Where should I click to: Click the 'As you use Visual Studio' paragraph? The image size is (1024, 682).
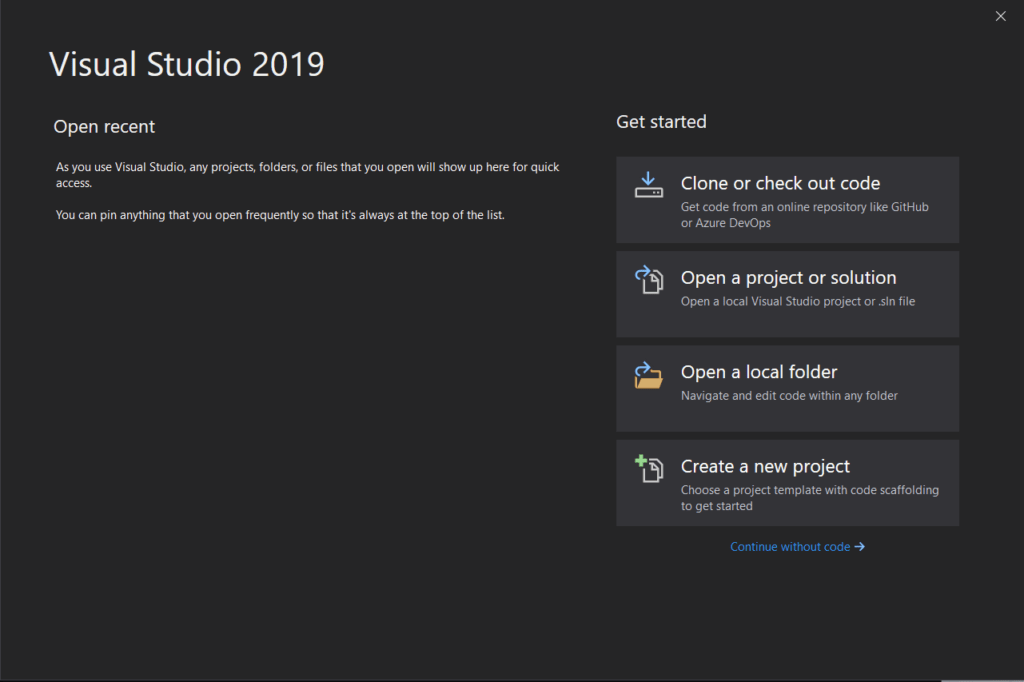coord(308,175)
